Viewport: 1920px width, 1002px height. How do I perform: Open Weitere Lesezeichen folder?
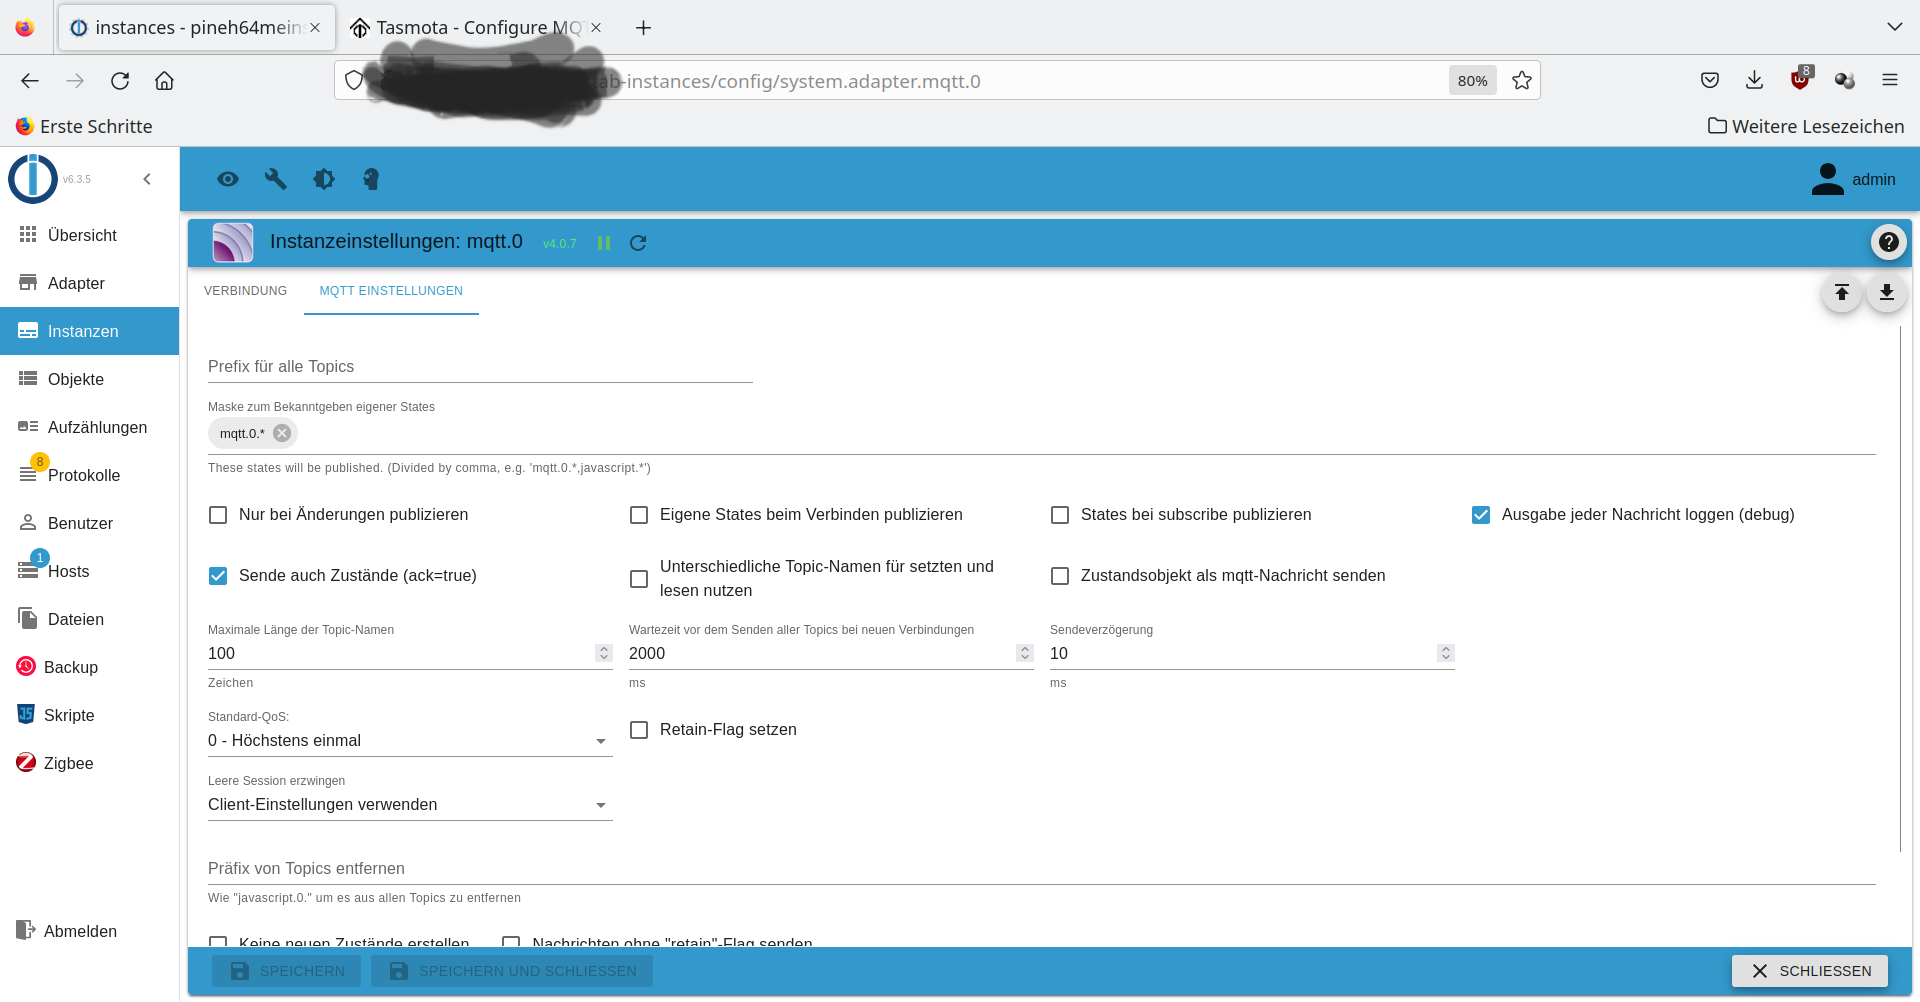[1806, 126]
